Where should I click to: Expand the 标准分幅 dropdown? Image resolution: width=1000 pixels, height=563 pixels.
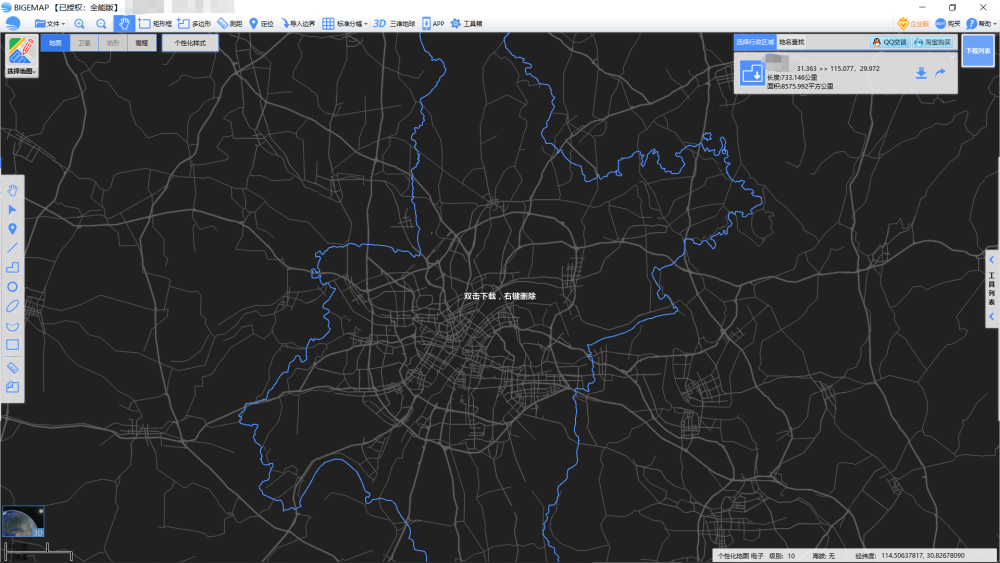coord(345,24)
